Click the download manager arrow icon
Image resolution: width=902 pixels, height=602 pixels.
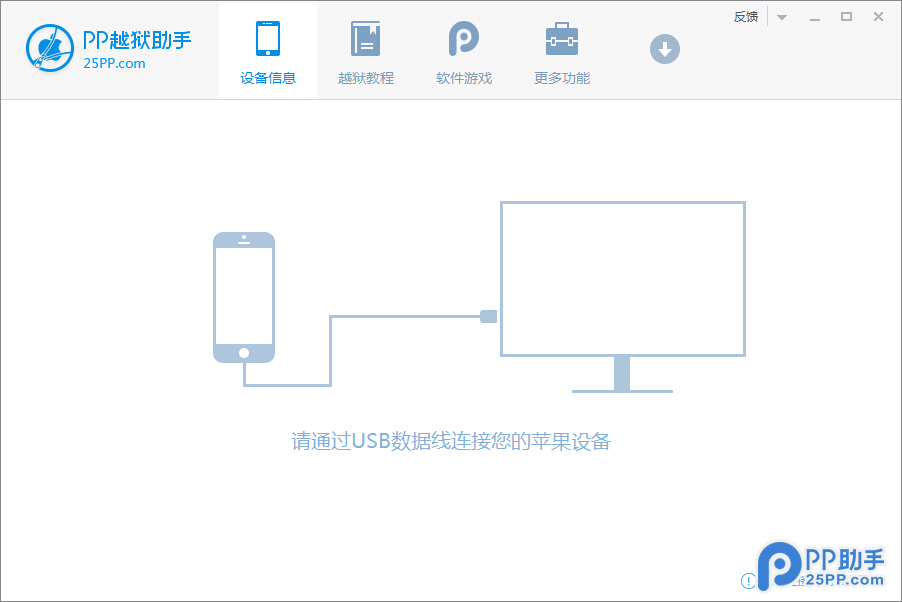(664, 49)
